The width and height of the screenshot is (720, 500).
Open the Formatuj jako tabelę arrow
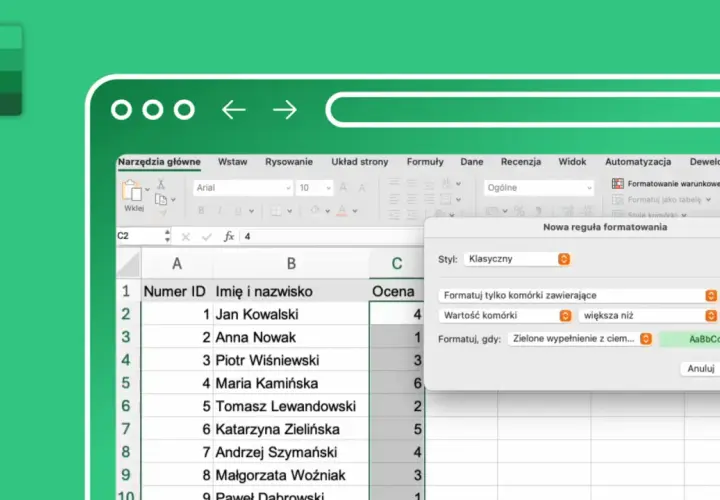[x=709, y=200]
